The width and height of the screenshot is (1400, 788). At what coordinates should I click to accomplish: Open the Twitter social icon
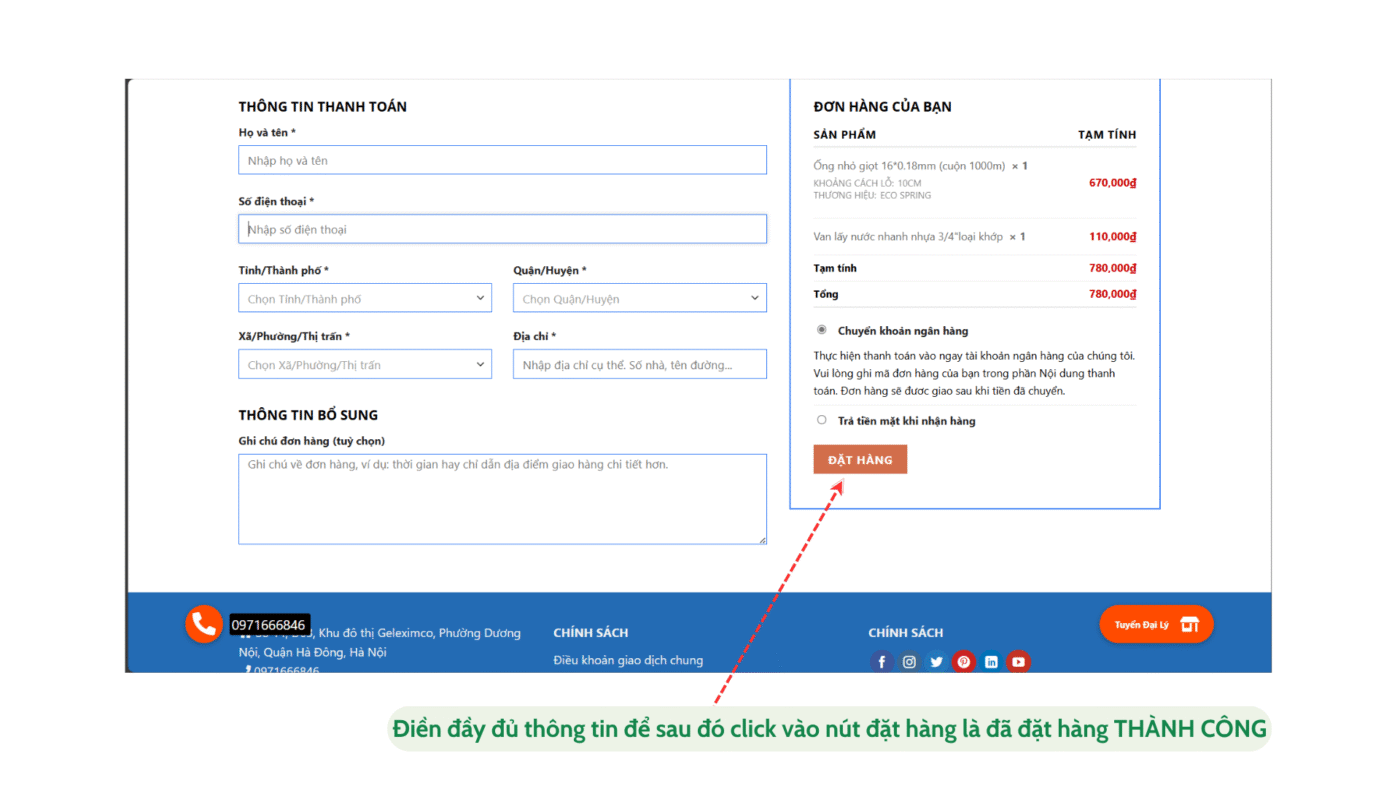tap(936, 662)
